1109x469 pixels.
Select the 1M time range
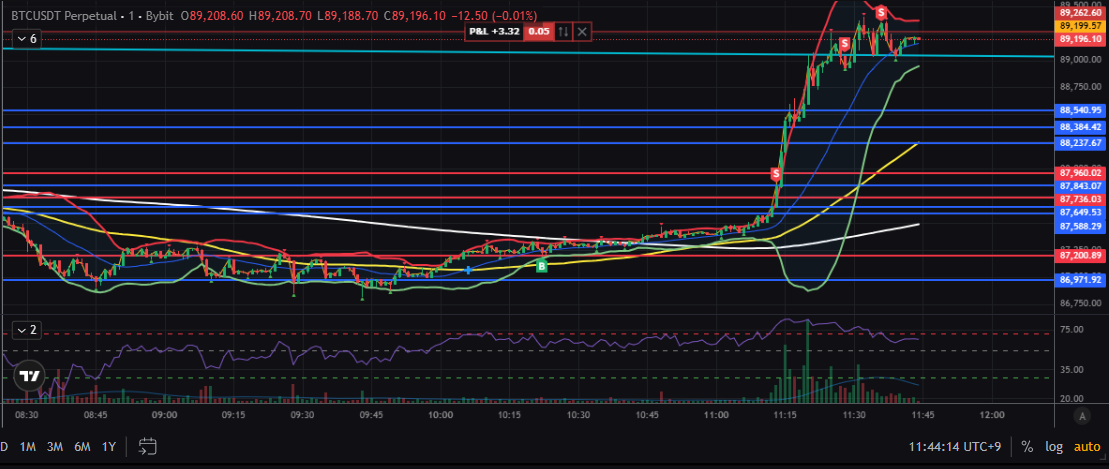tap(28, 446)
